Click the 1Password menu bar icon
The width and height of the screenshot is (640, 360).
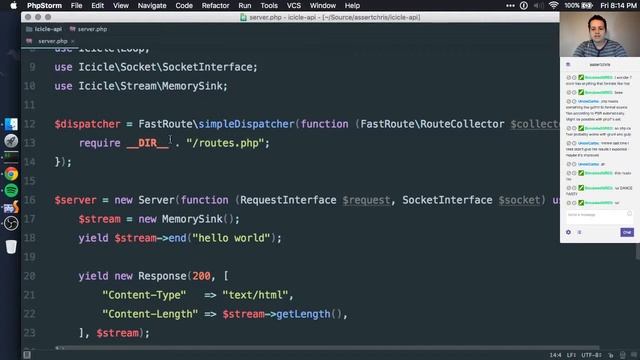click(524, 6)
